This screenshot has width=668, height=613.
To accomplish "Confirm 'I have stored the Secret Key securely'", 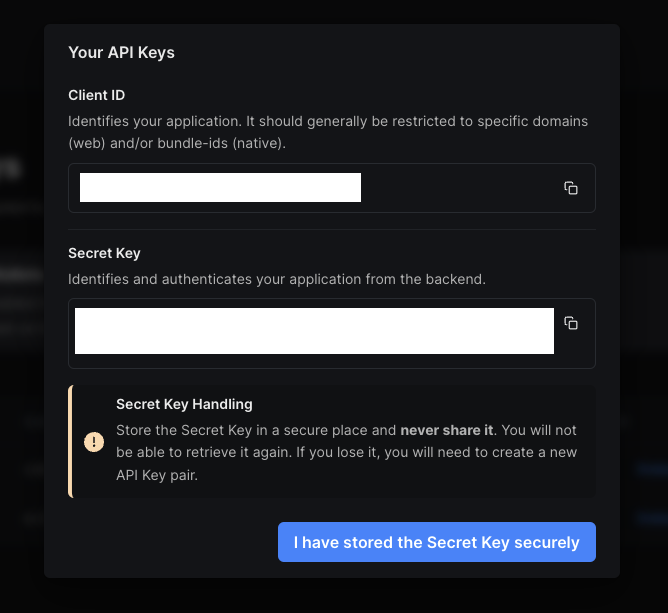I will (437, 542).
